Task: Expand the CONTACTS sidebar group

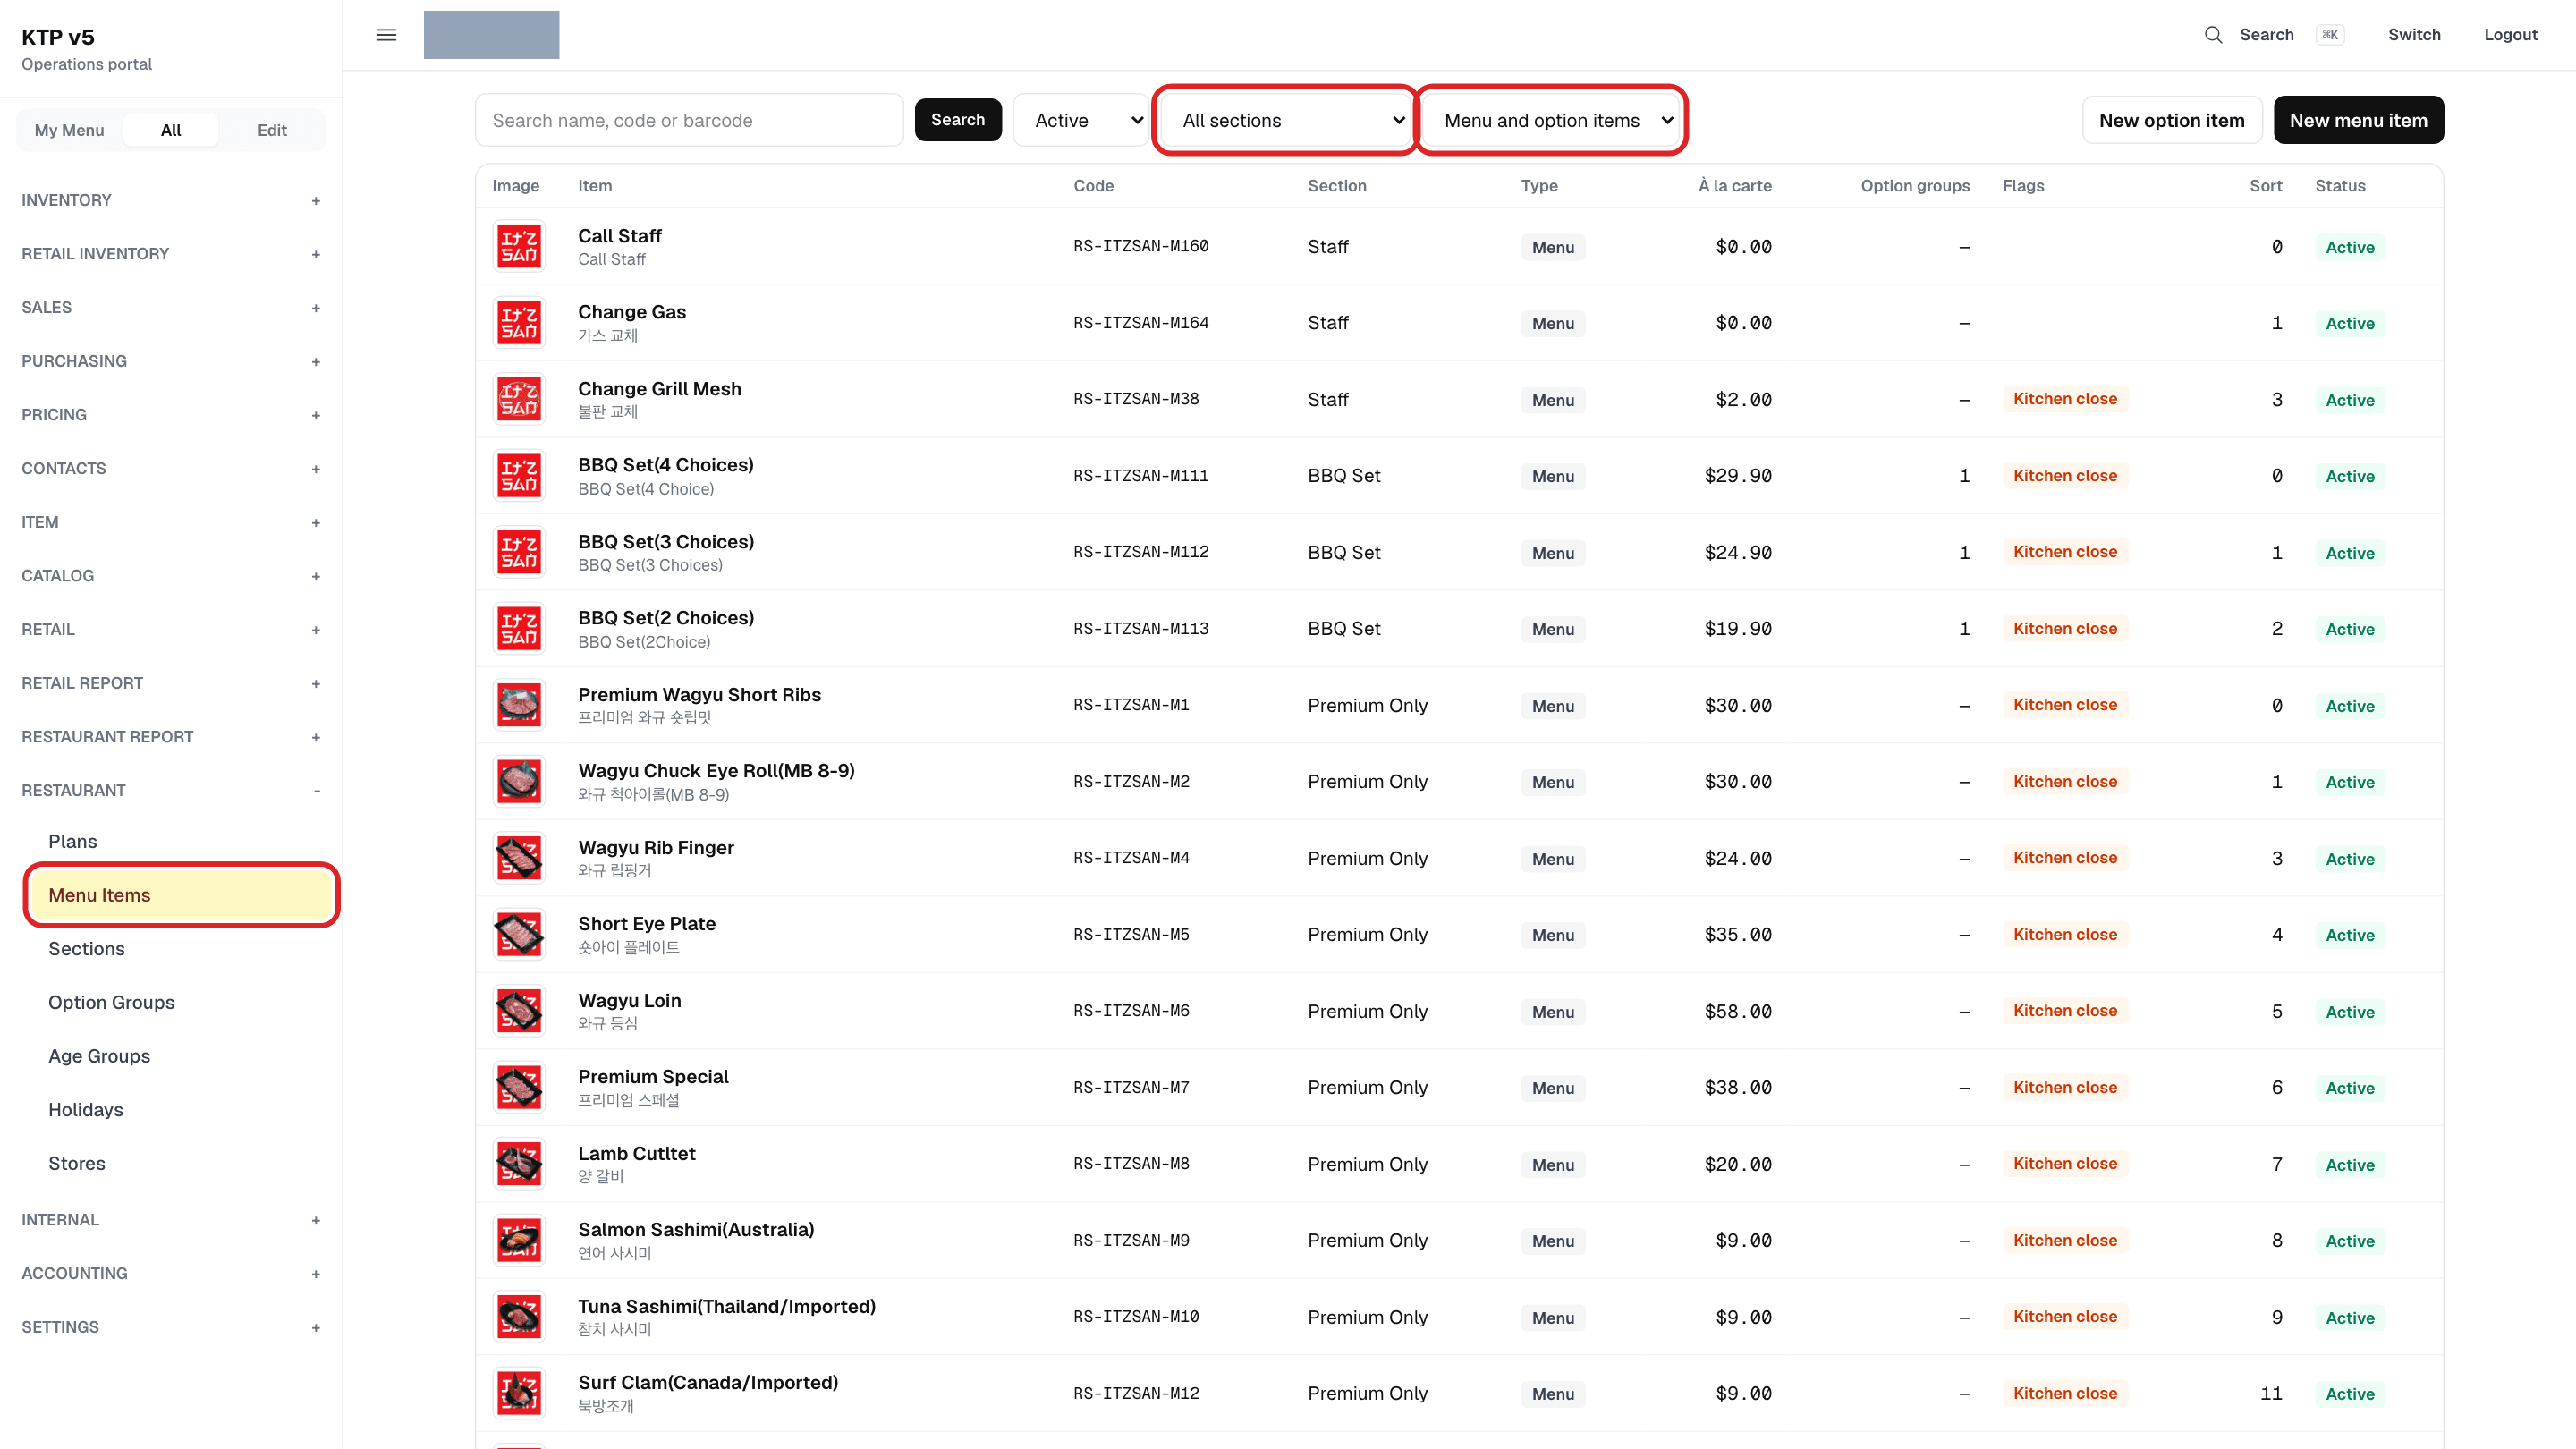Action: coord(171,468)
